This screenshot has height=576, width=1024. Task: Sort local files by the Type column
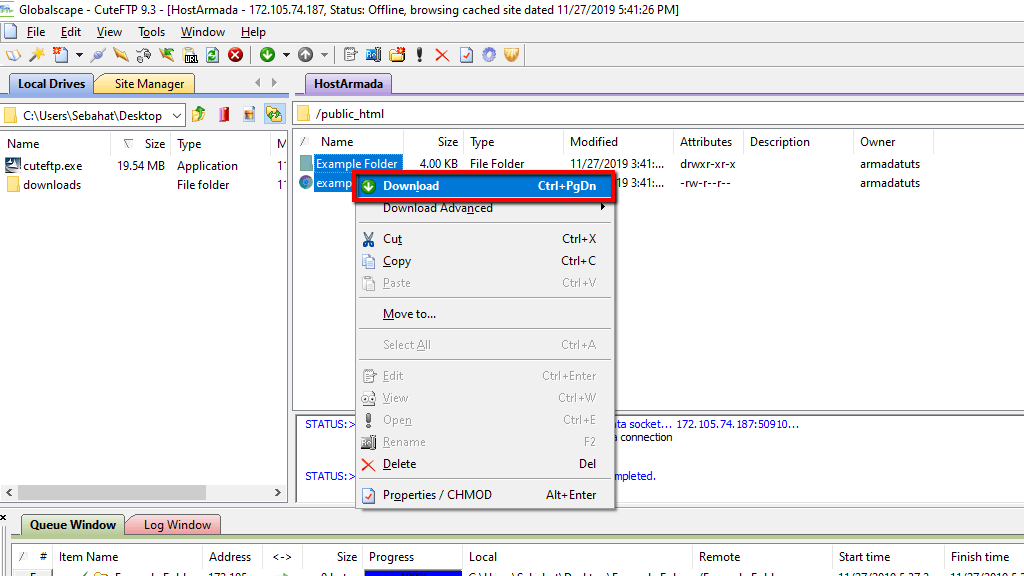point(221,144)
